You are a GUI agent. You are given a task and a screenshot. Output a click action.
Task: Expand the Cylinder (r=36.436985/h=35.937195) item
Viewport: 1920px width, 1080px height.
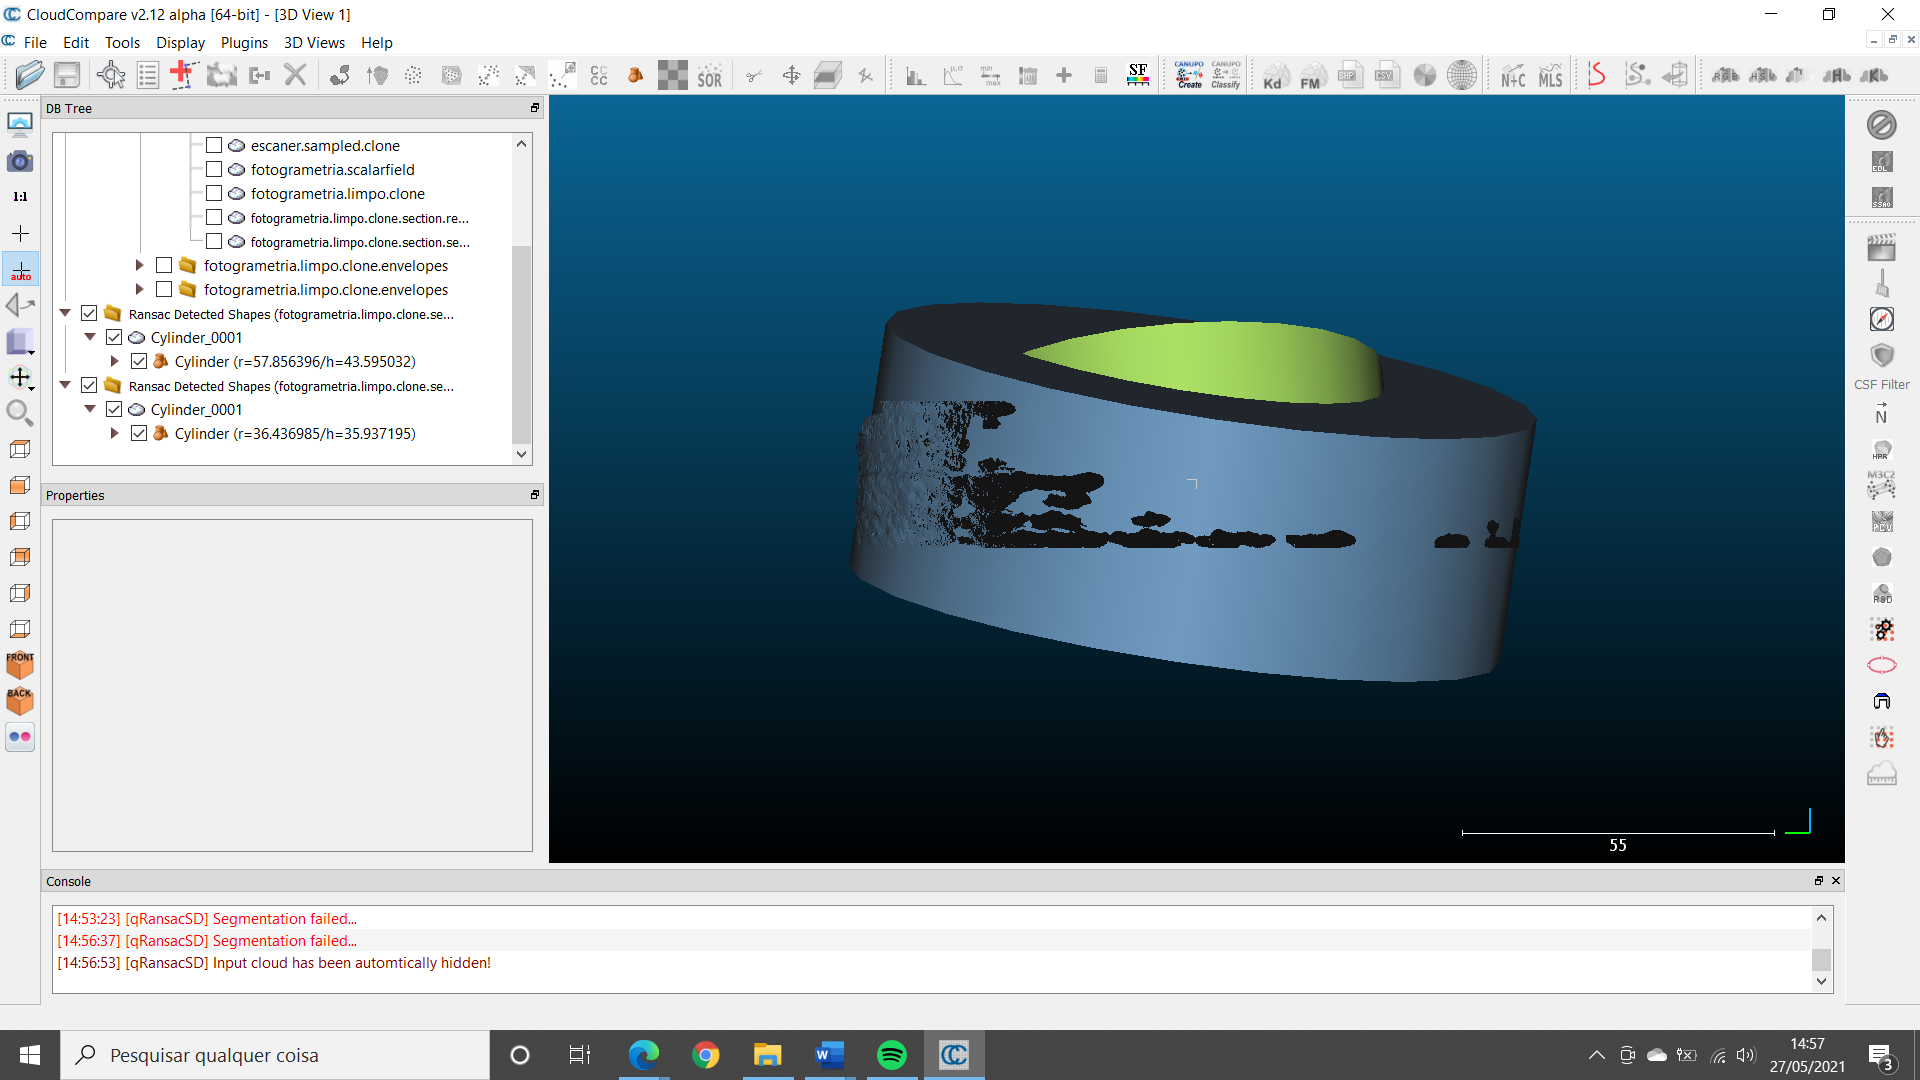[x=113, y=433]
